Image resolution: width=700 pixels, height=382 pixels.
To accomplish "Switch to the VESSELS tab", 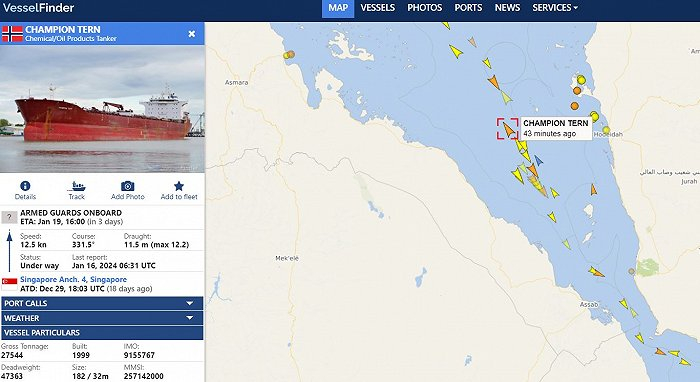I will point(378,8).
